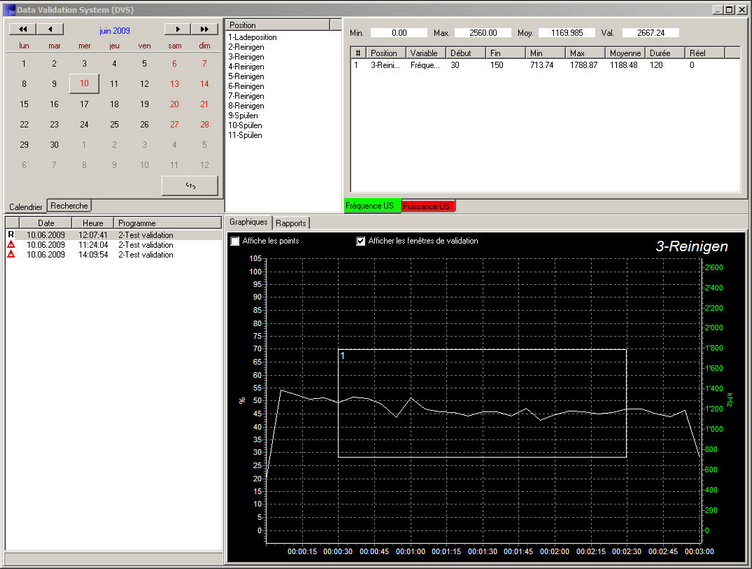
Task: Select 7-Reinigen in the position list
Action: point(246,96)
